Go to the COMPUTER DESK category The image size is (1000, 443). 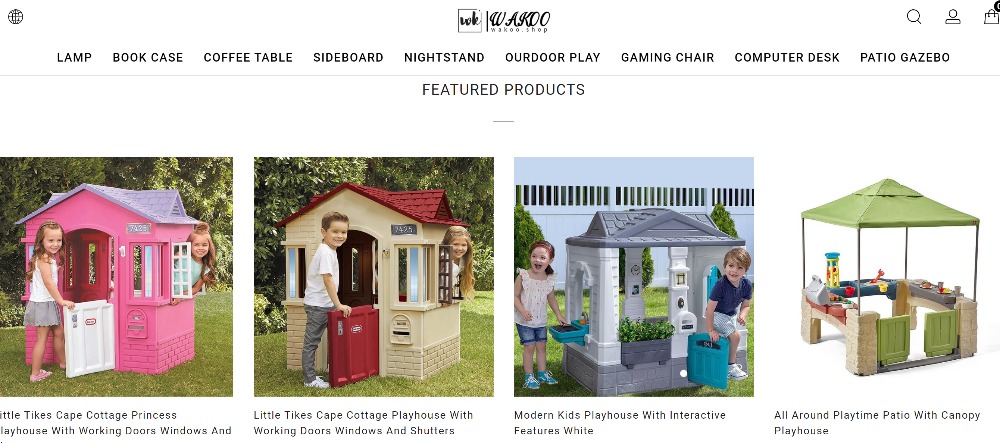787,57
